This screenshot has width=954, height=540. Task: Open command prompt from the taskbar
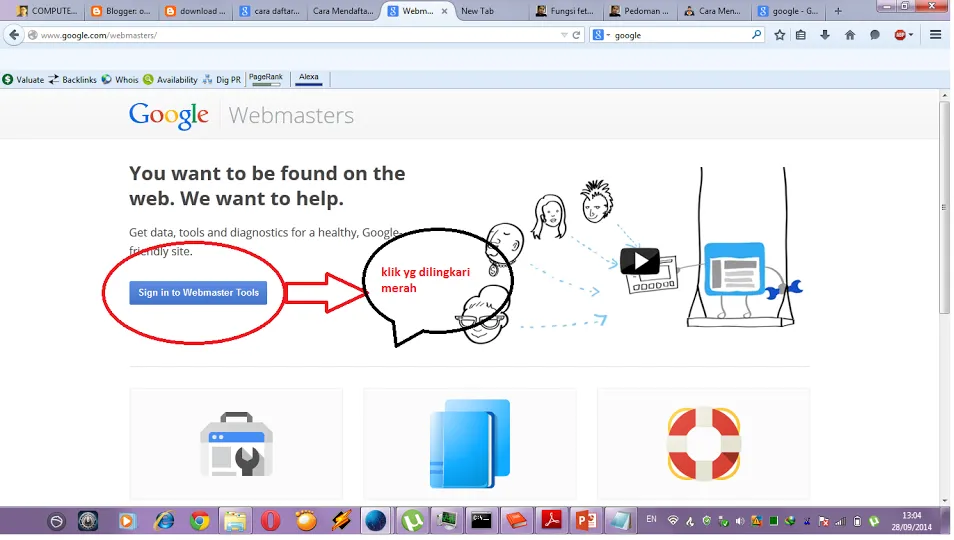coord(481,521)
